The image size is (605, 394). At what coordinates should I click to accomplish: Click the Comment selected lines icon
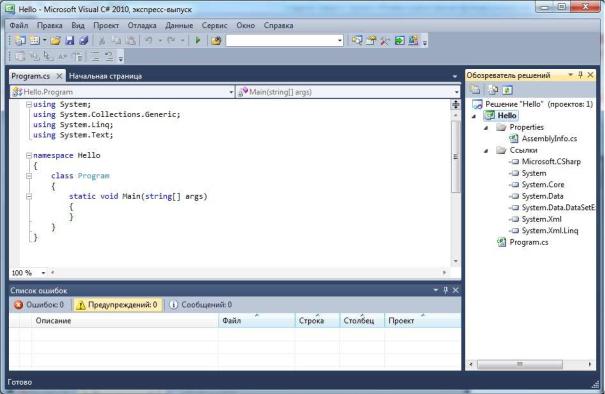tap(95, 57)
